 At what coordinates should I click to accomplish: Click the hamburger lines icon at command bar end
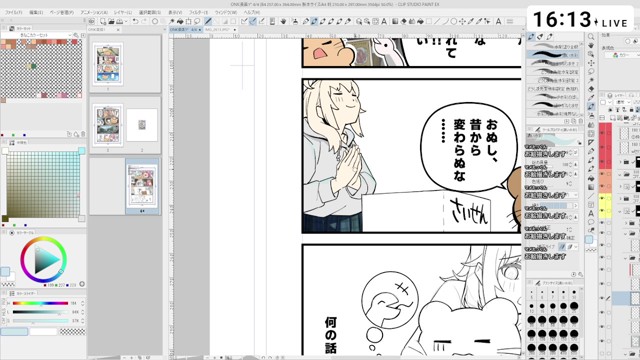point(510,21)
